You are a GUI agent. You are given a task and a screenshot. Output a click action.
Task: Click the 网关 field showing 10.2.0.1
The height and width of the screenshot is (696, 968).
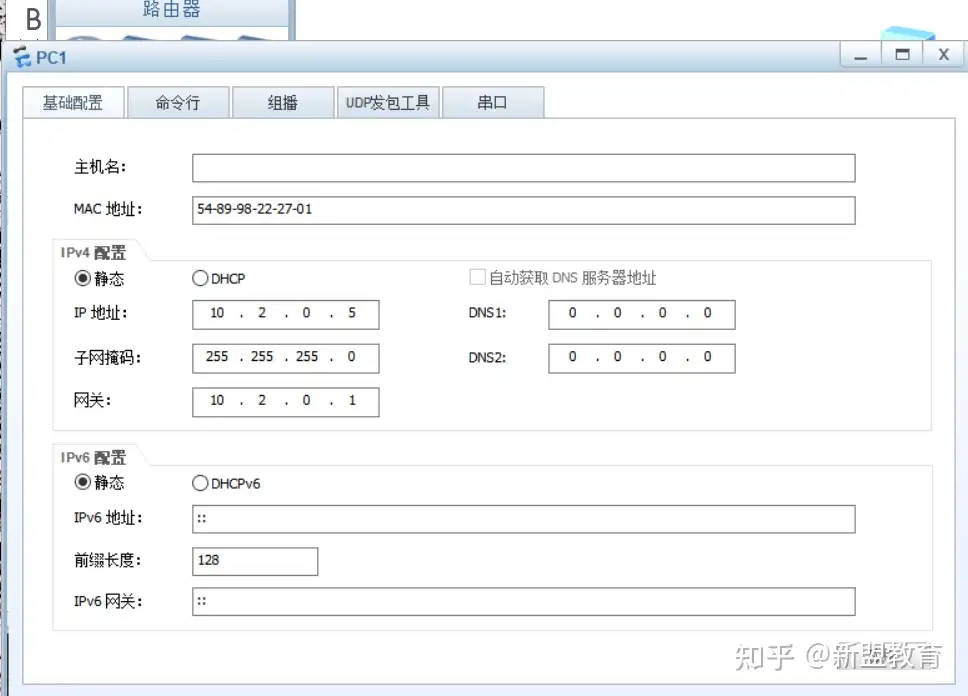[285, 402]
